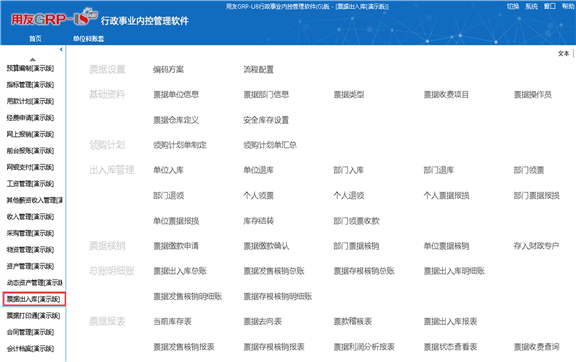
Task: Open the 窗口 menu
Action: [x=550, y=6]
